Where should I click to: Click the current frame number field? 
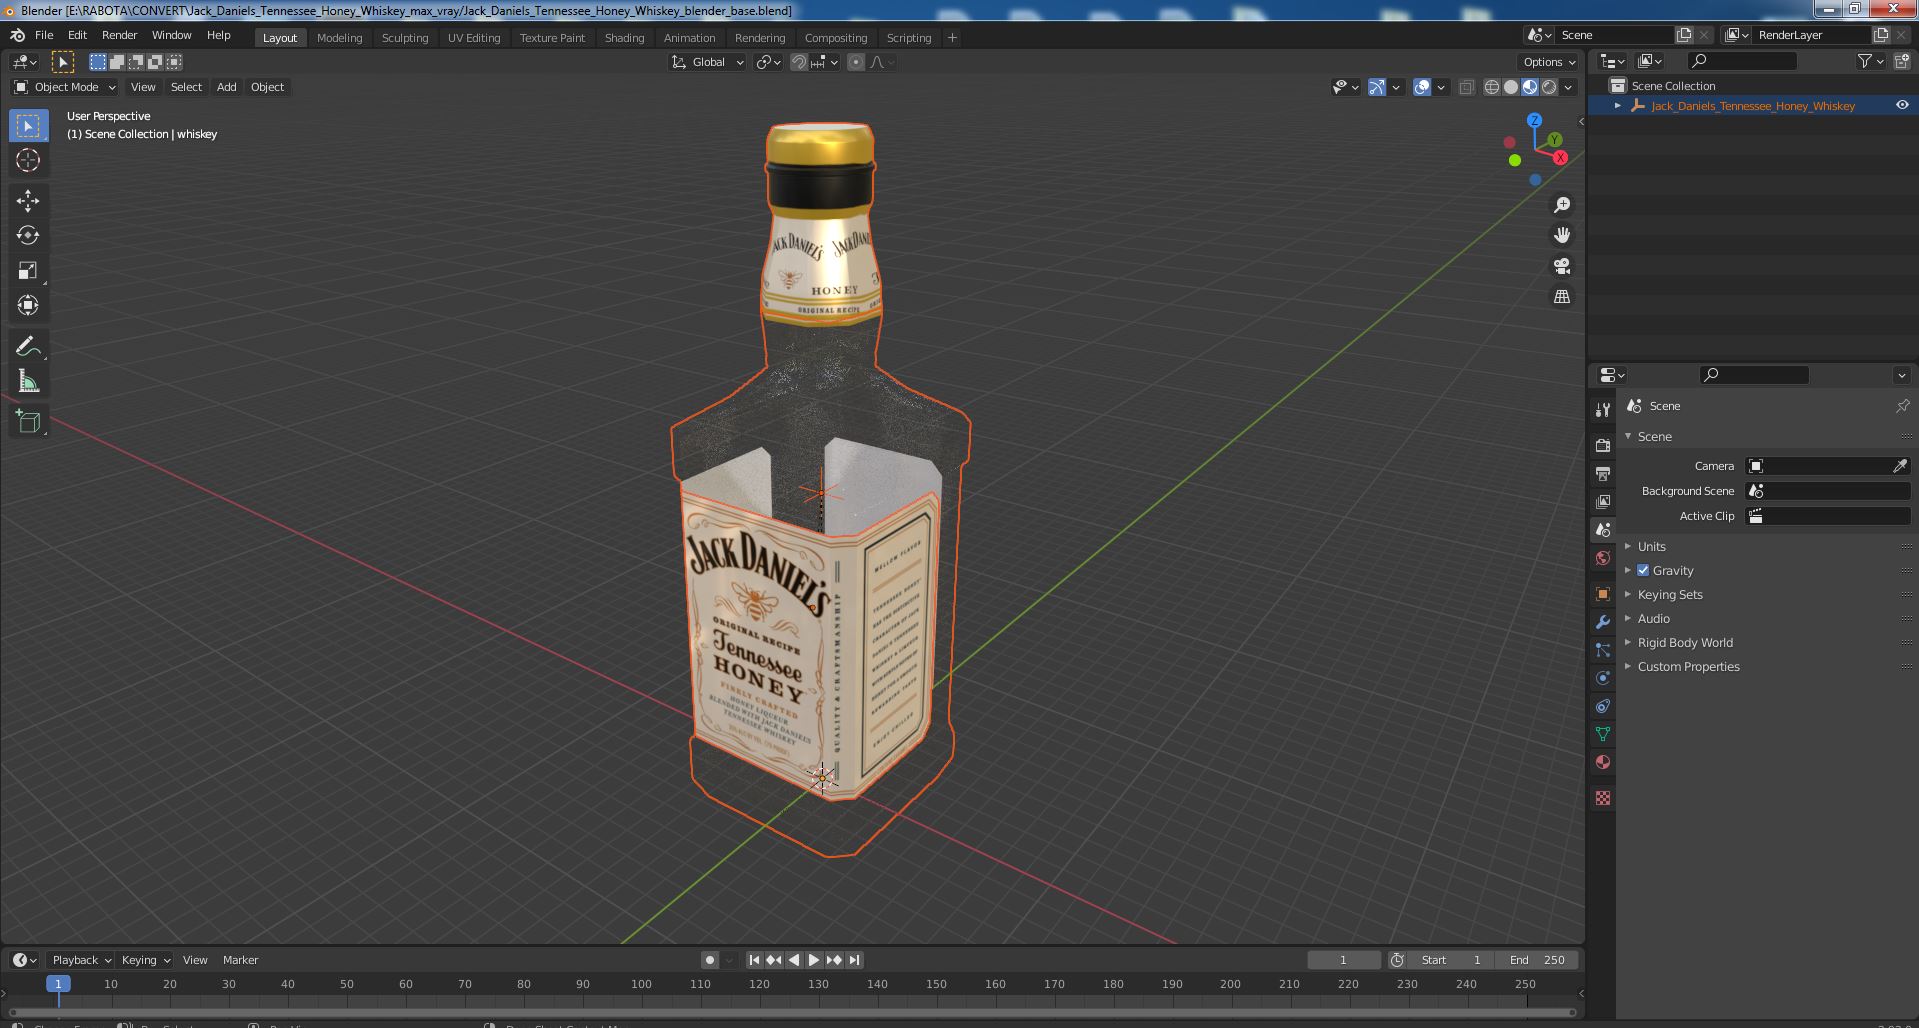pyautogui.click(x=1343, y=960)
